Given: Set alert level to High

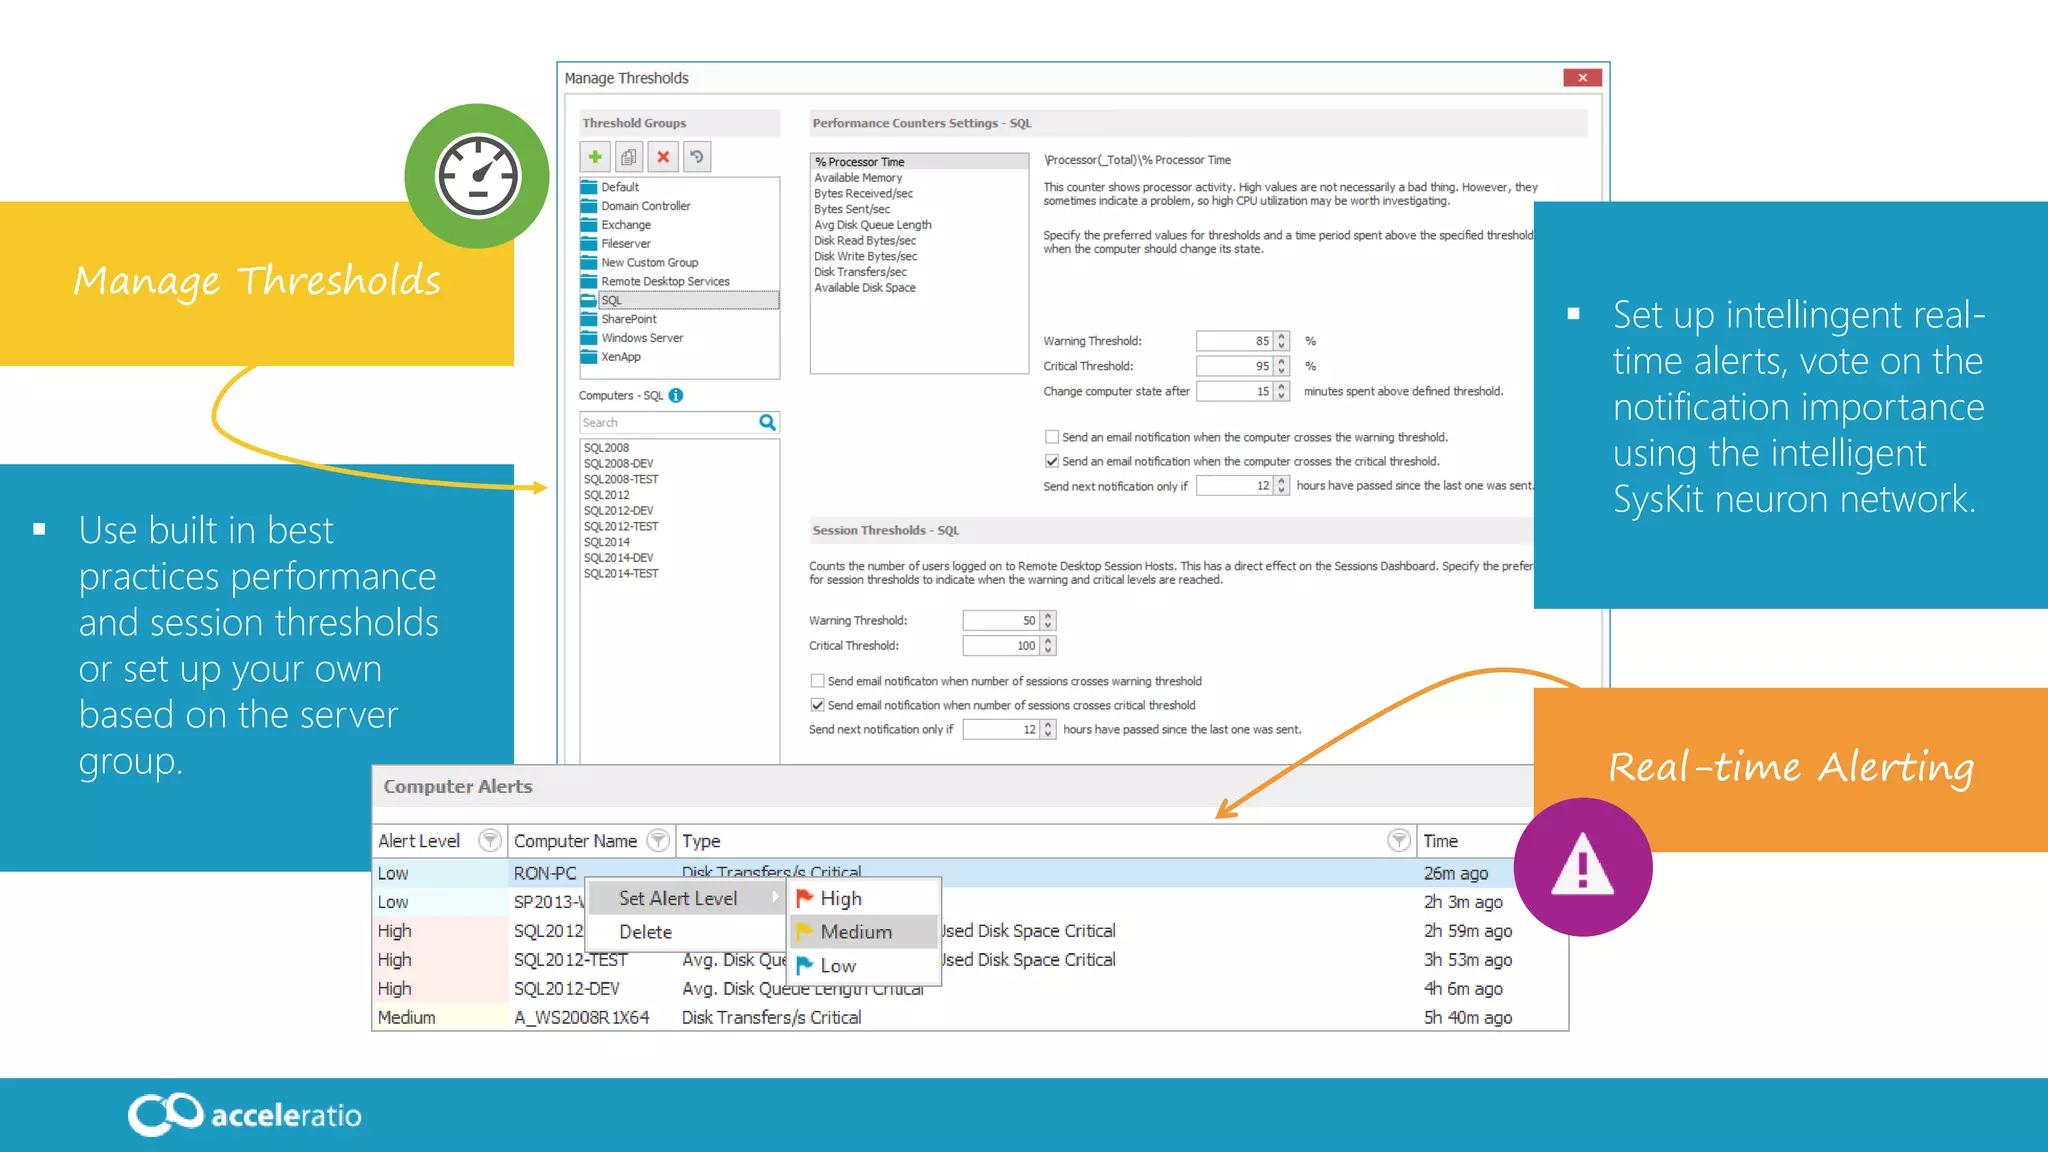Looking at the screenshot, I should (x=866, y=898).
